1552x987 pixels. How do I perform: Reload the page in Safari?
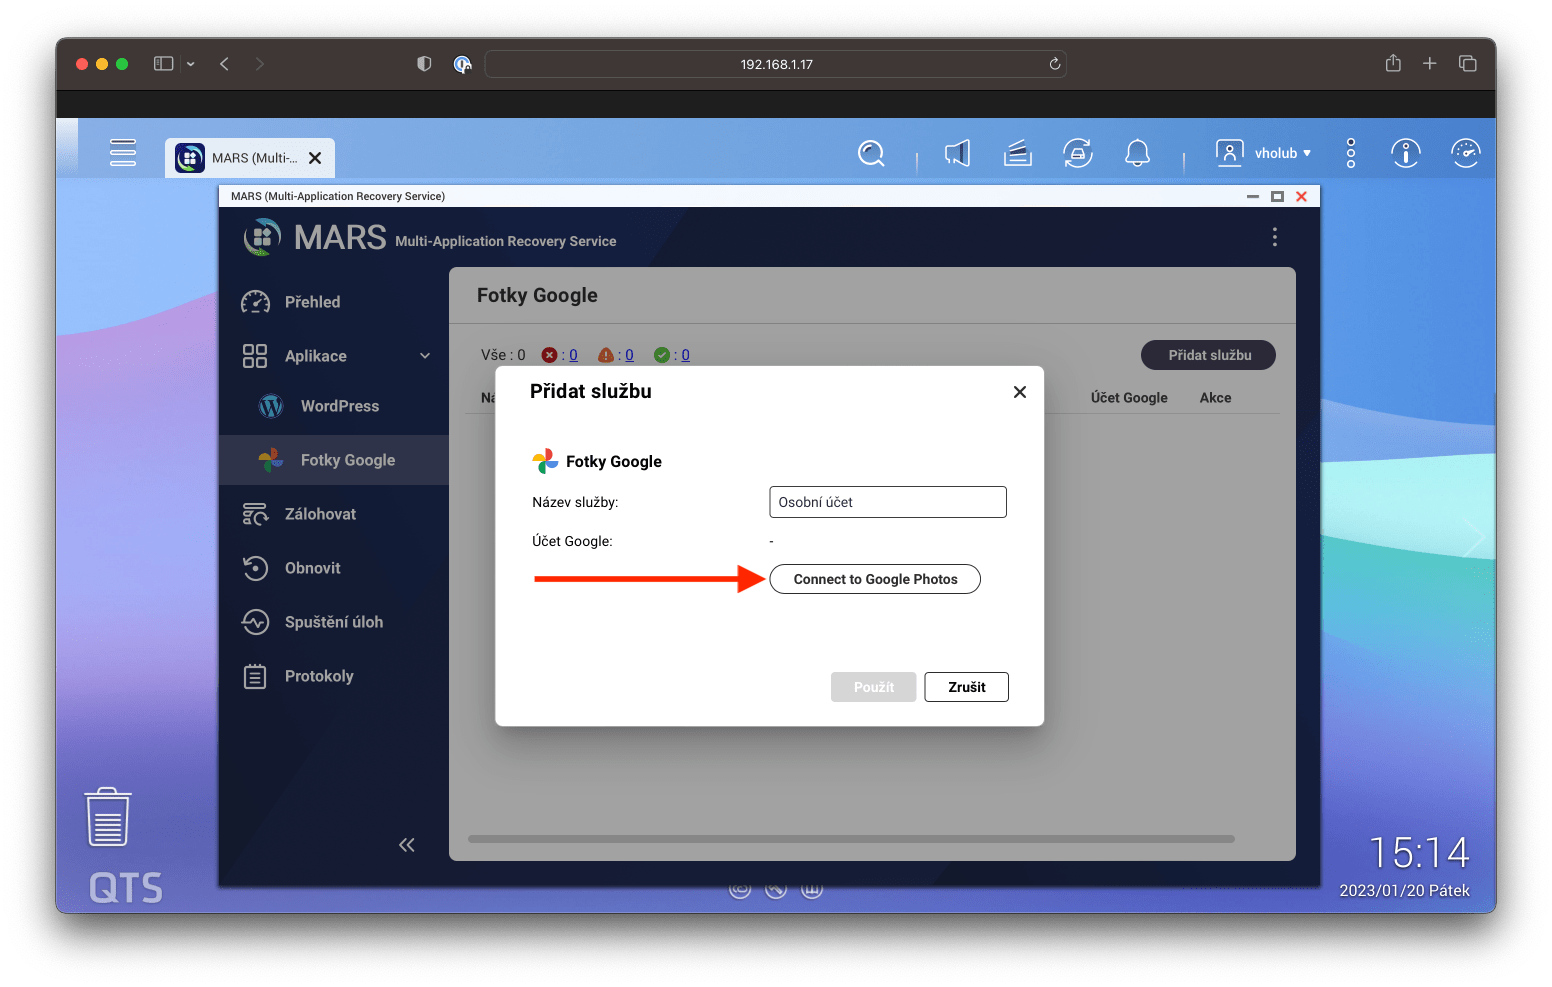pyautogui.click(x=1054, y=64)
